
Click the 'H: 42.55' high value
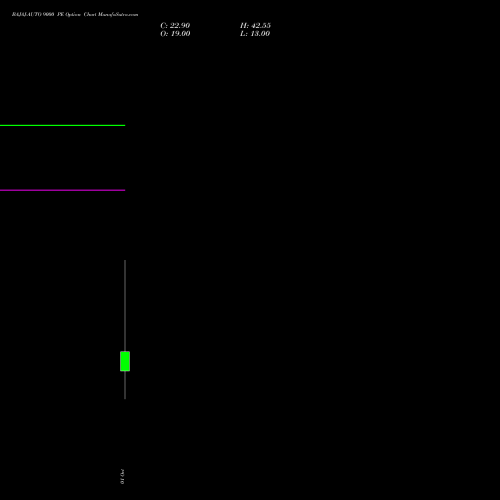point(255,26)
